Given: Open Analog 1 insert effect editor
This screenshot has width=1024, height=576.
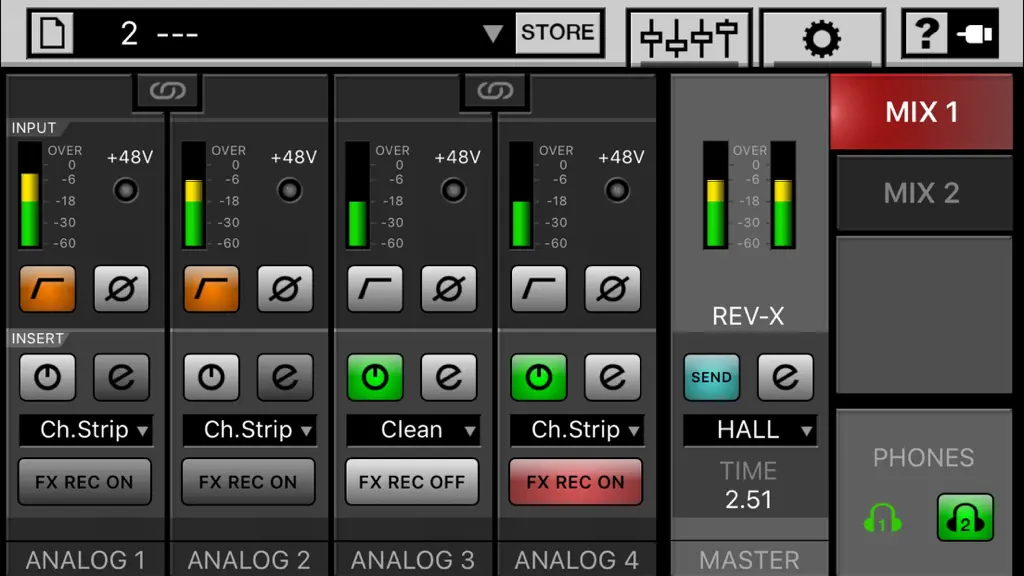Looking at the screenshot, I should [121, 377].
